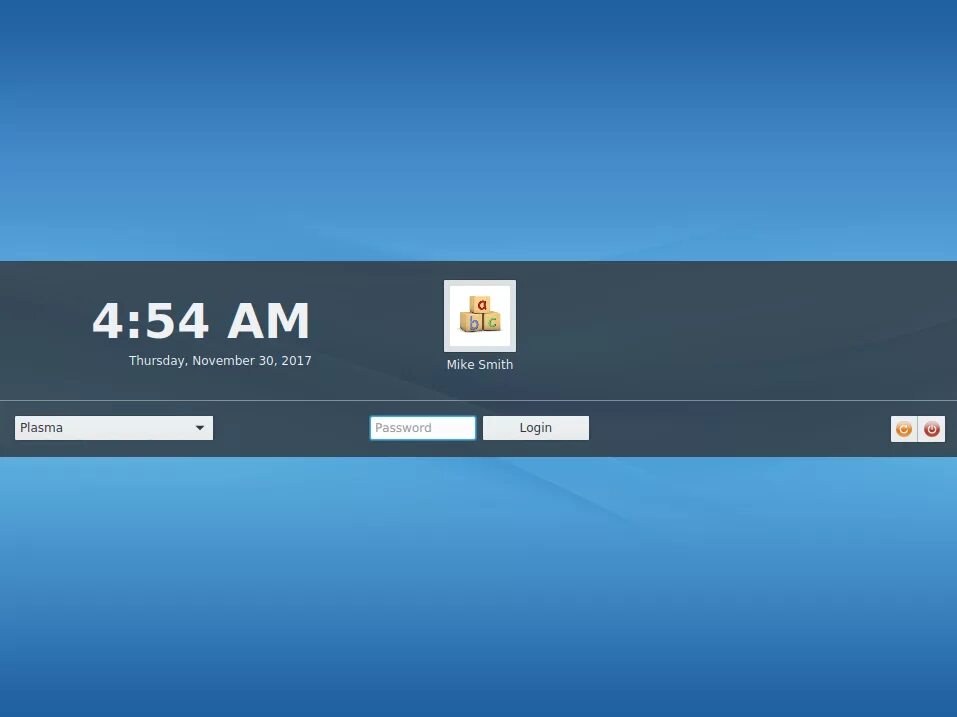Click the blue letter b block in avatar
The image size is (957, 717).
[x=472, y=322]
